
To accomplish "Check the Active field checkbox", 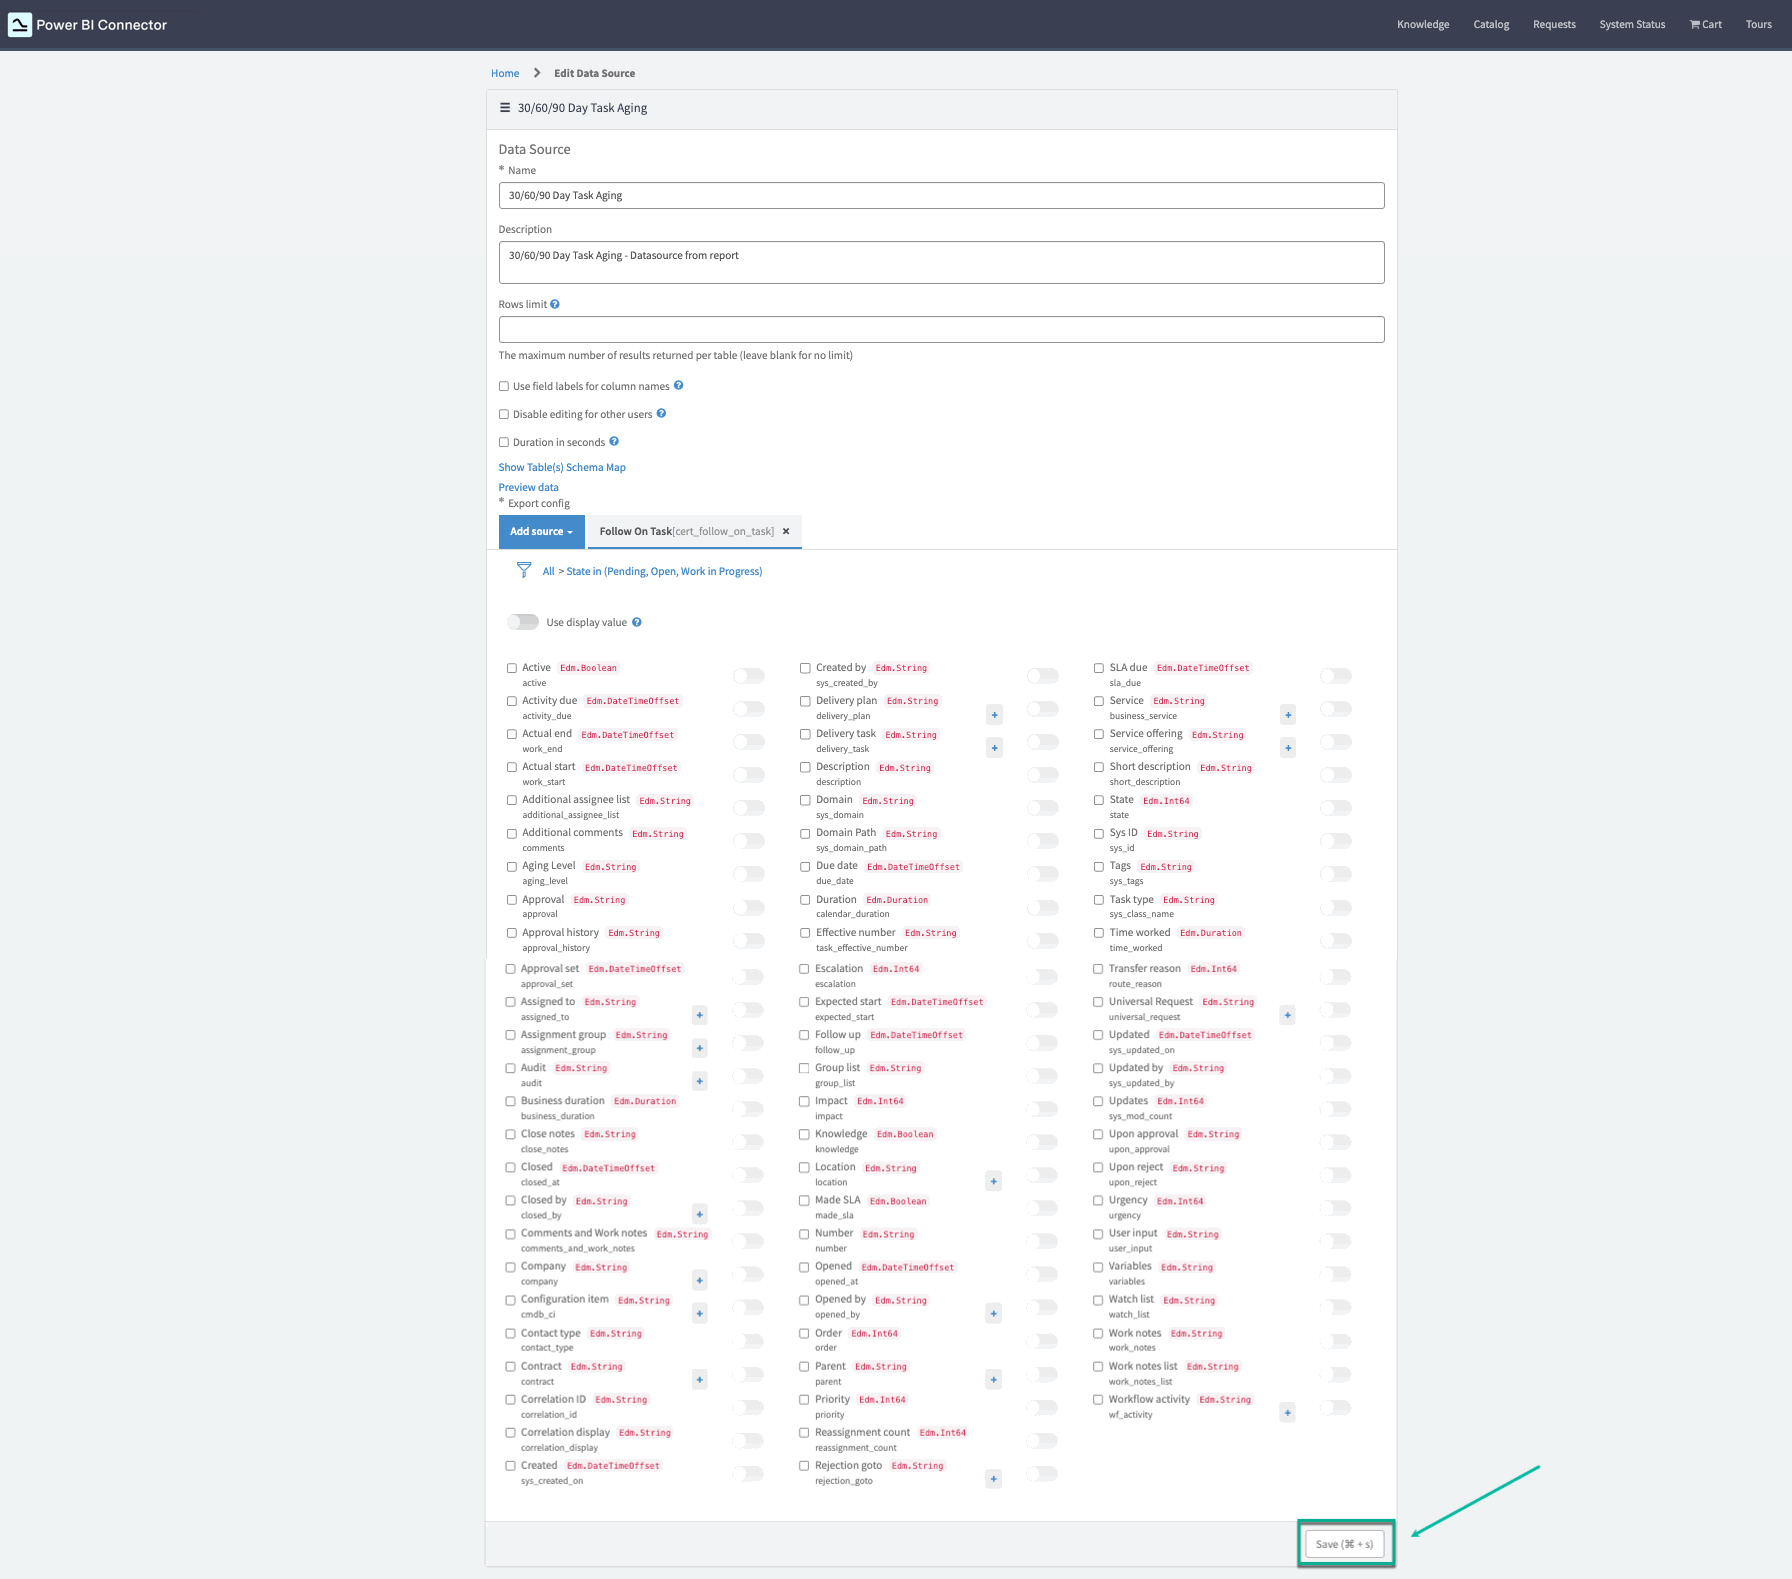I will pos(512,667).
